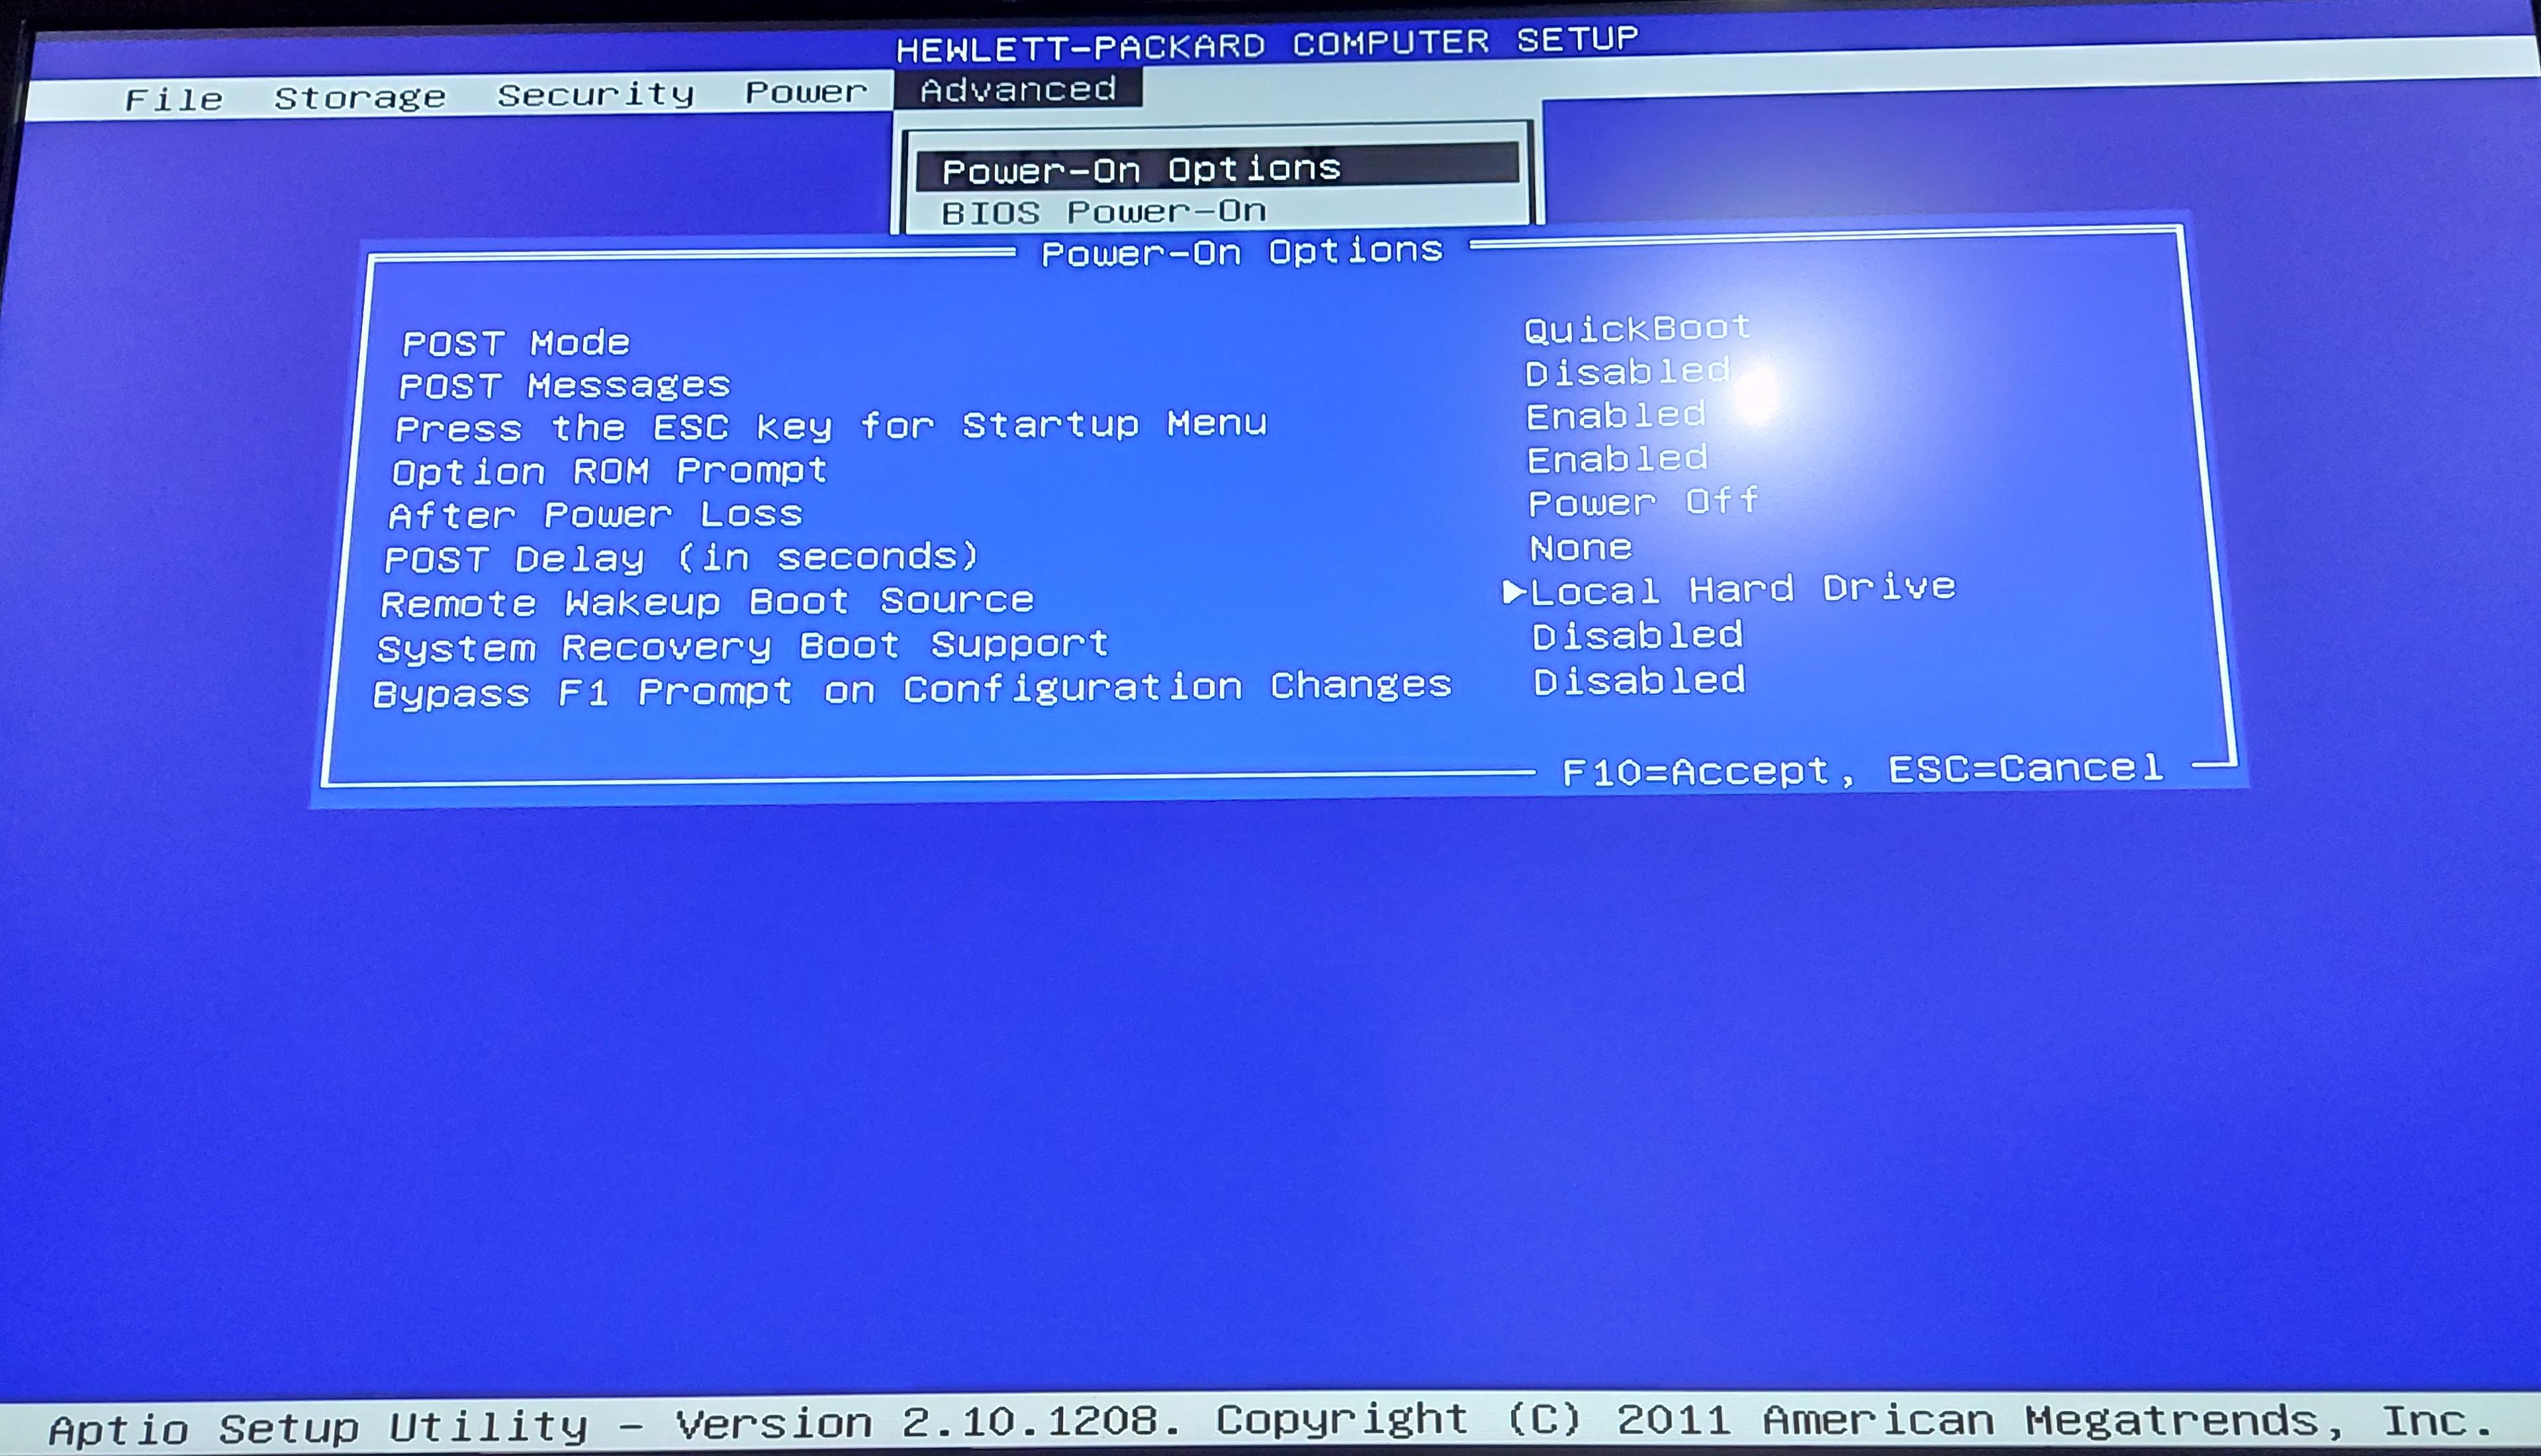Select the POST Messages setting label
Image resolution: width=2541 pixels, height=1456 pixels.
click(x=564, y=385)
